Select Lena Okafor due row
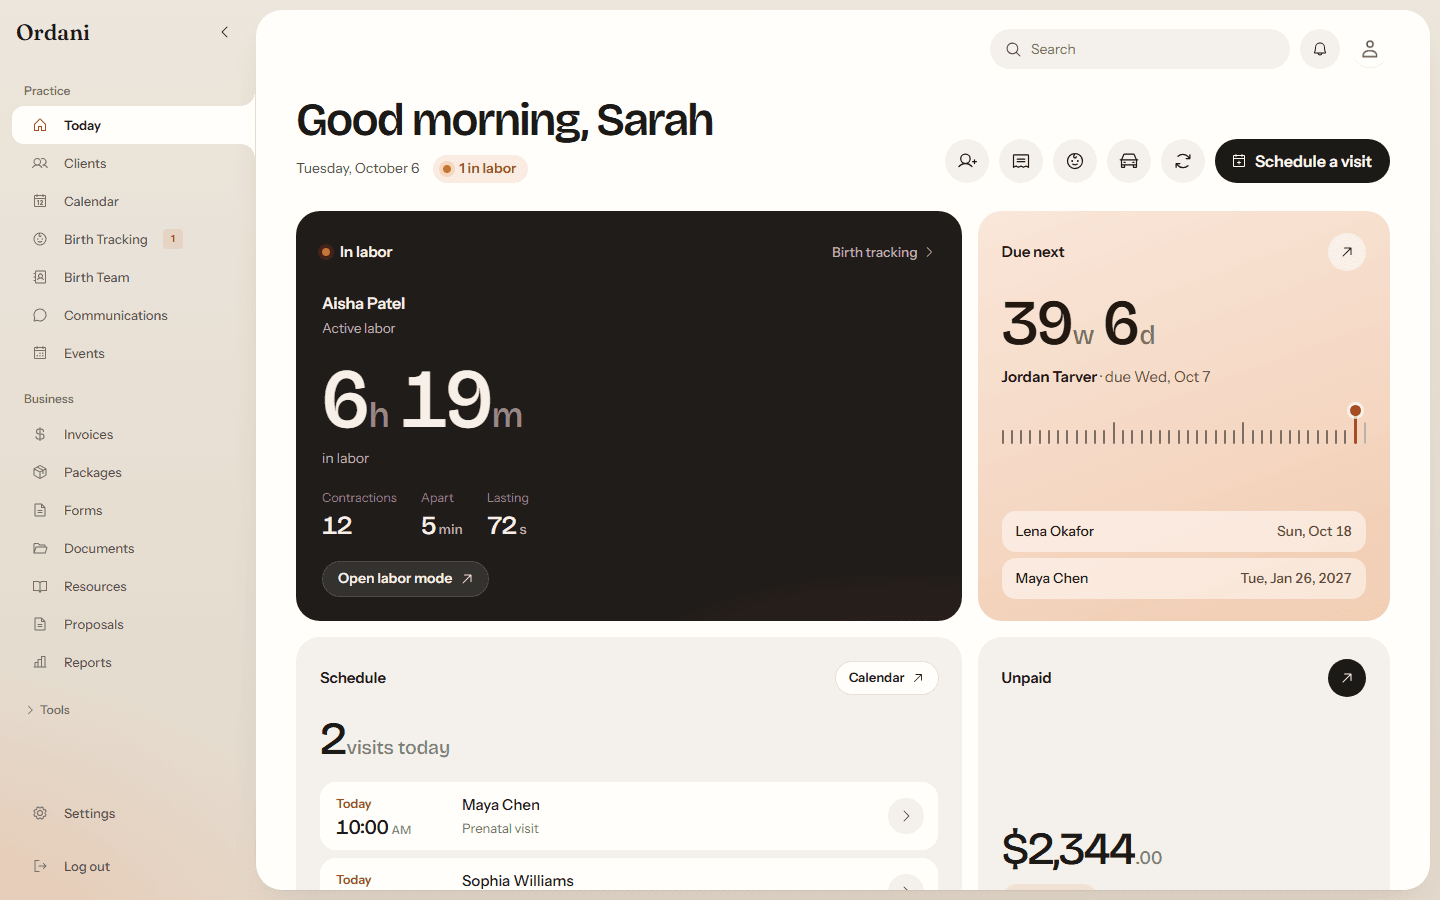The height and width of the screenshot is (900, 1440). (1183, 531)
